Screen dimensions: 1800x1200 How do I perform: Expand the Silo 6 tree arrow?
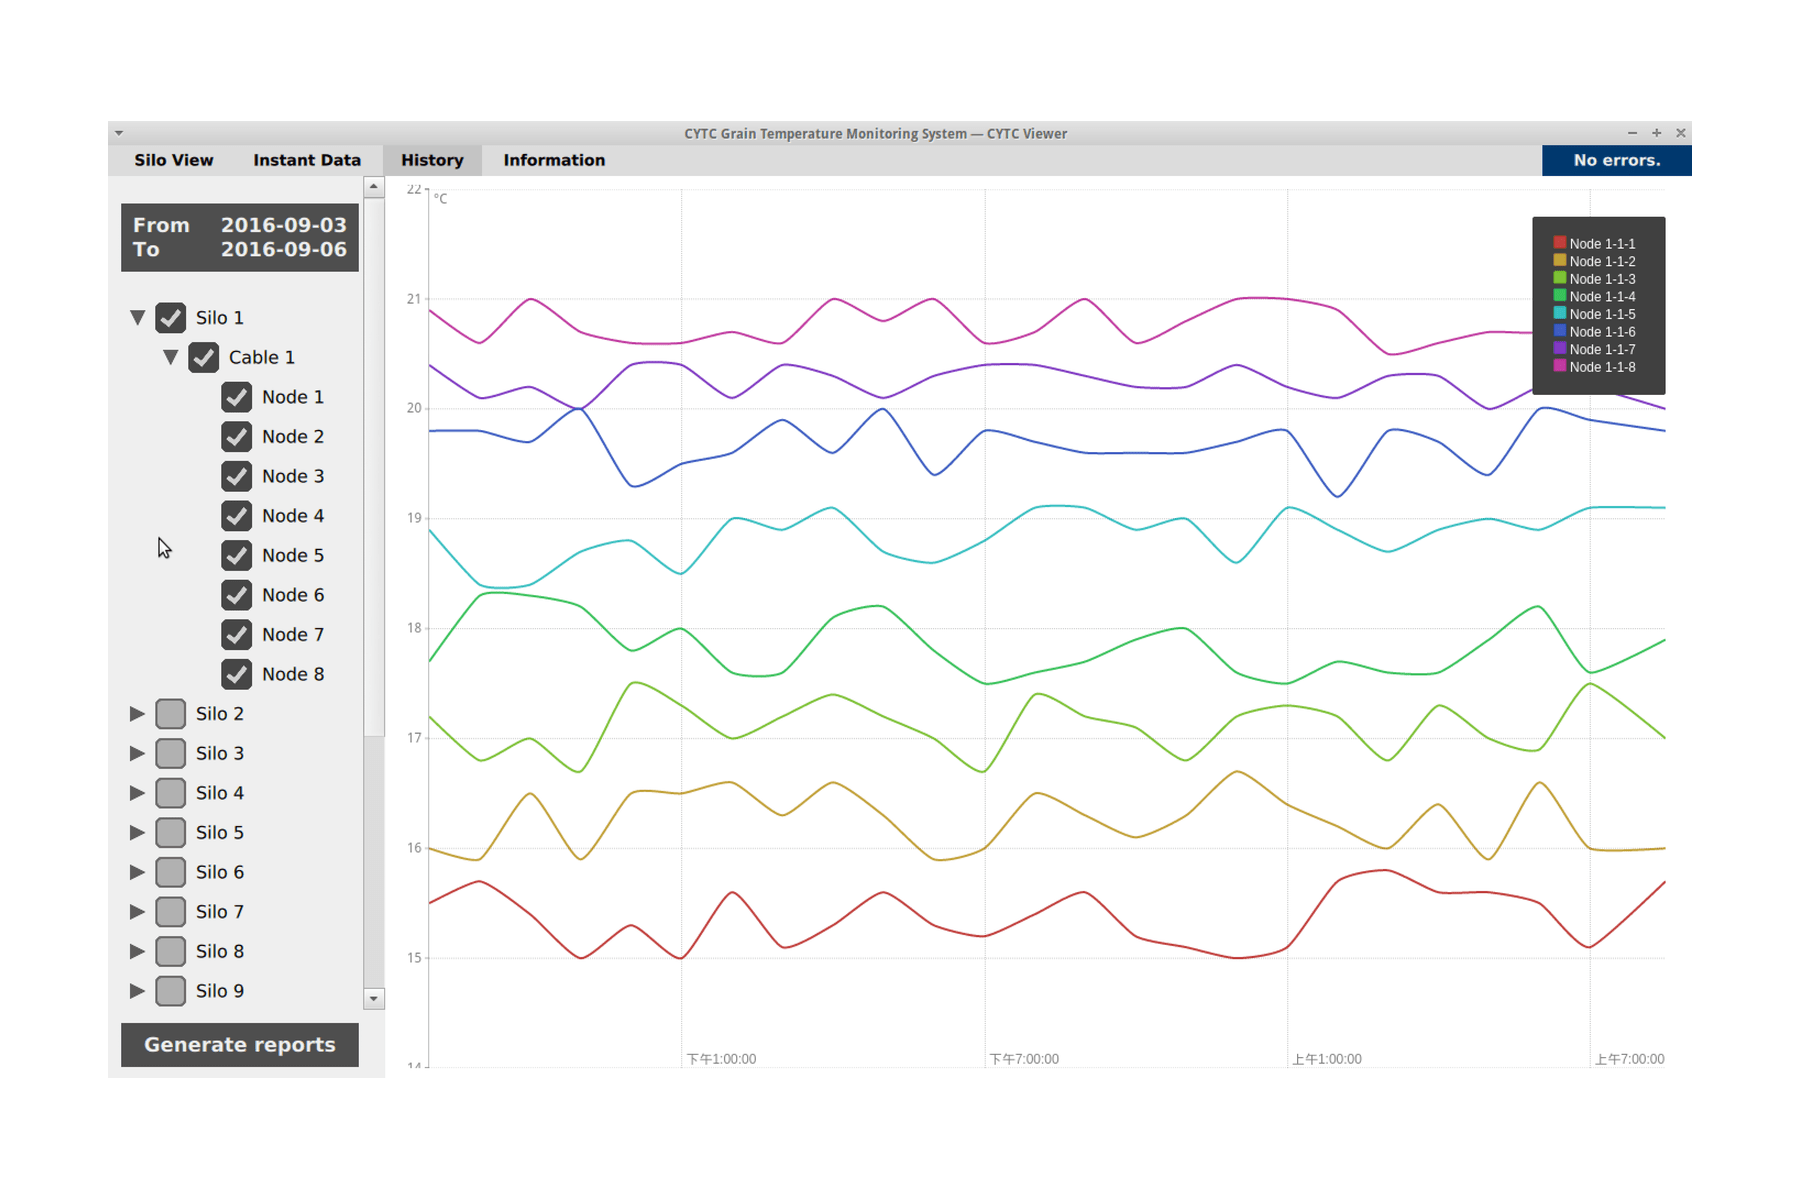[x=138, y=872]
